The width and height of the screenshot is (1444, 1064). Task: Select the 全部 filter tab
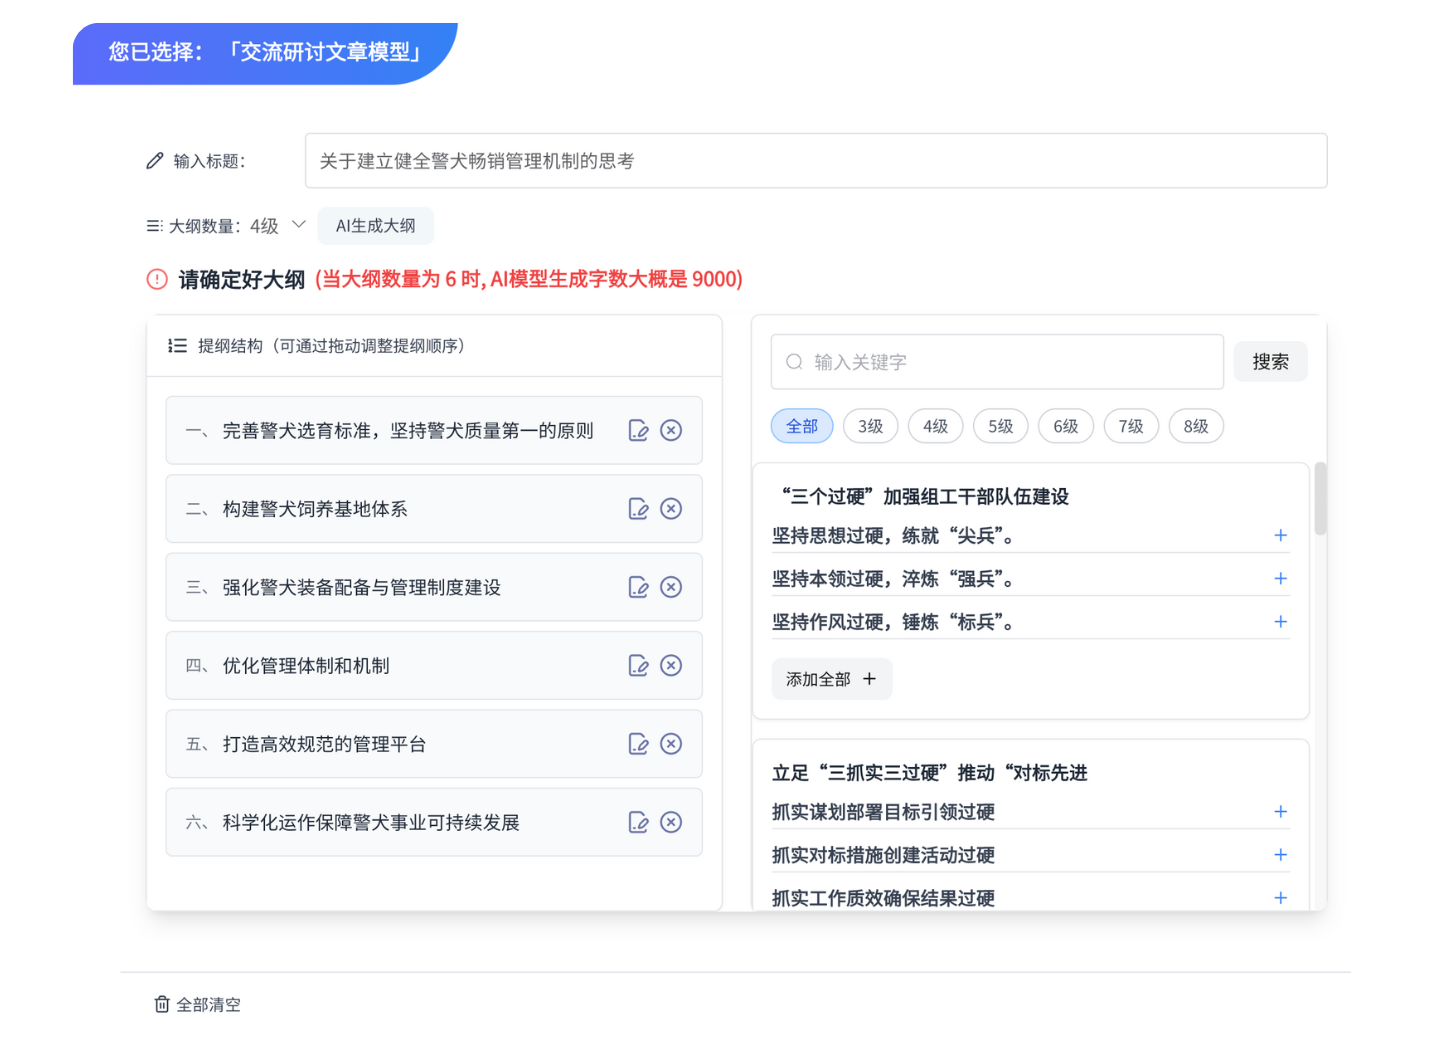tap(802, 427)
